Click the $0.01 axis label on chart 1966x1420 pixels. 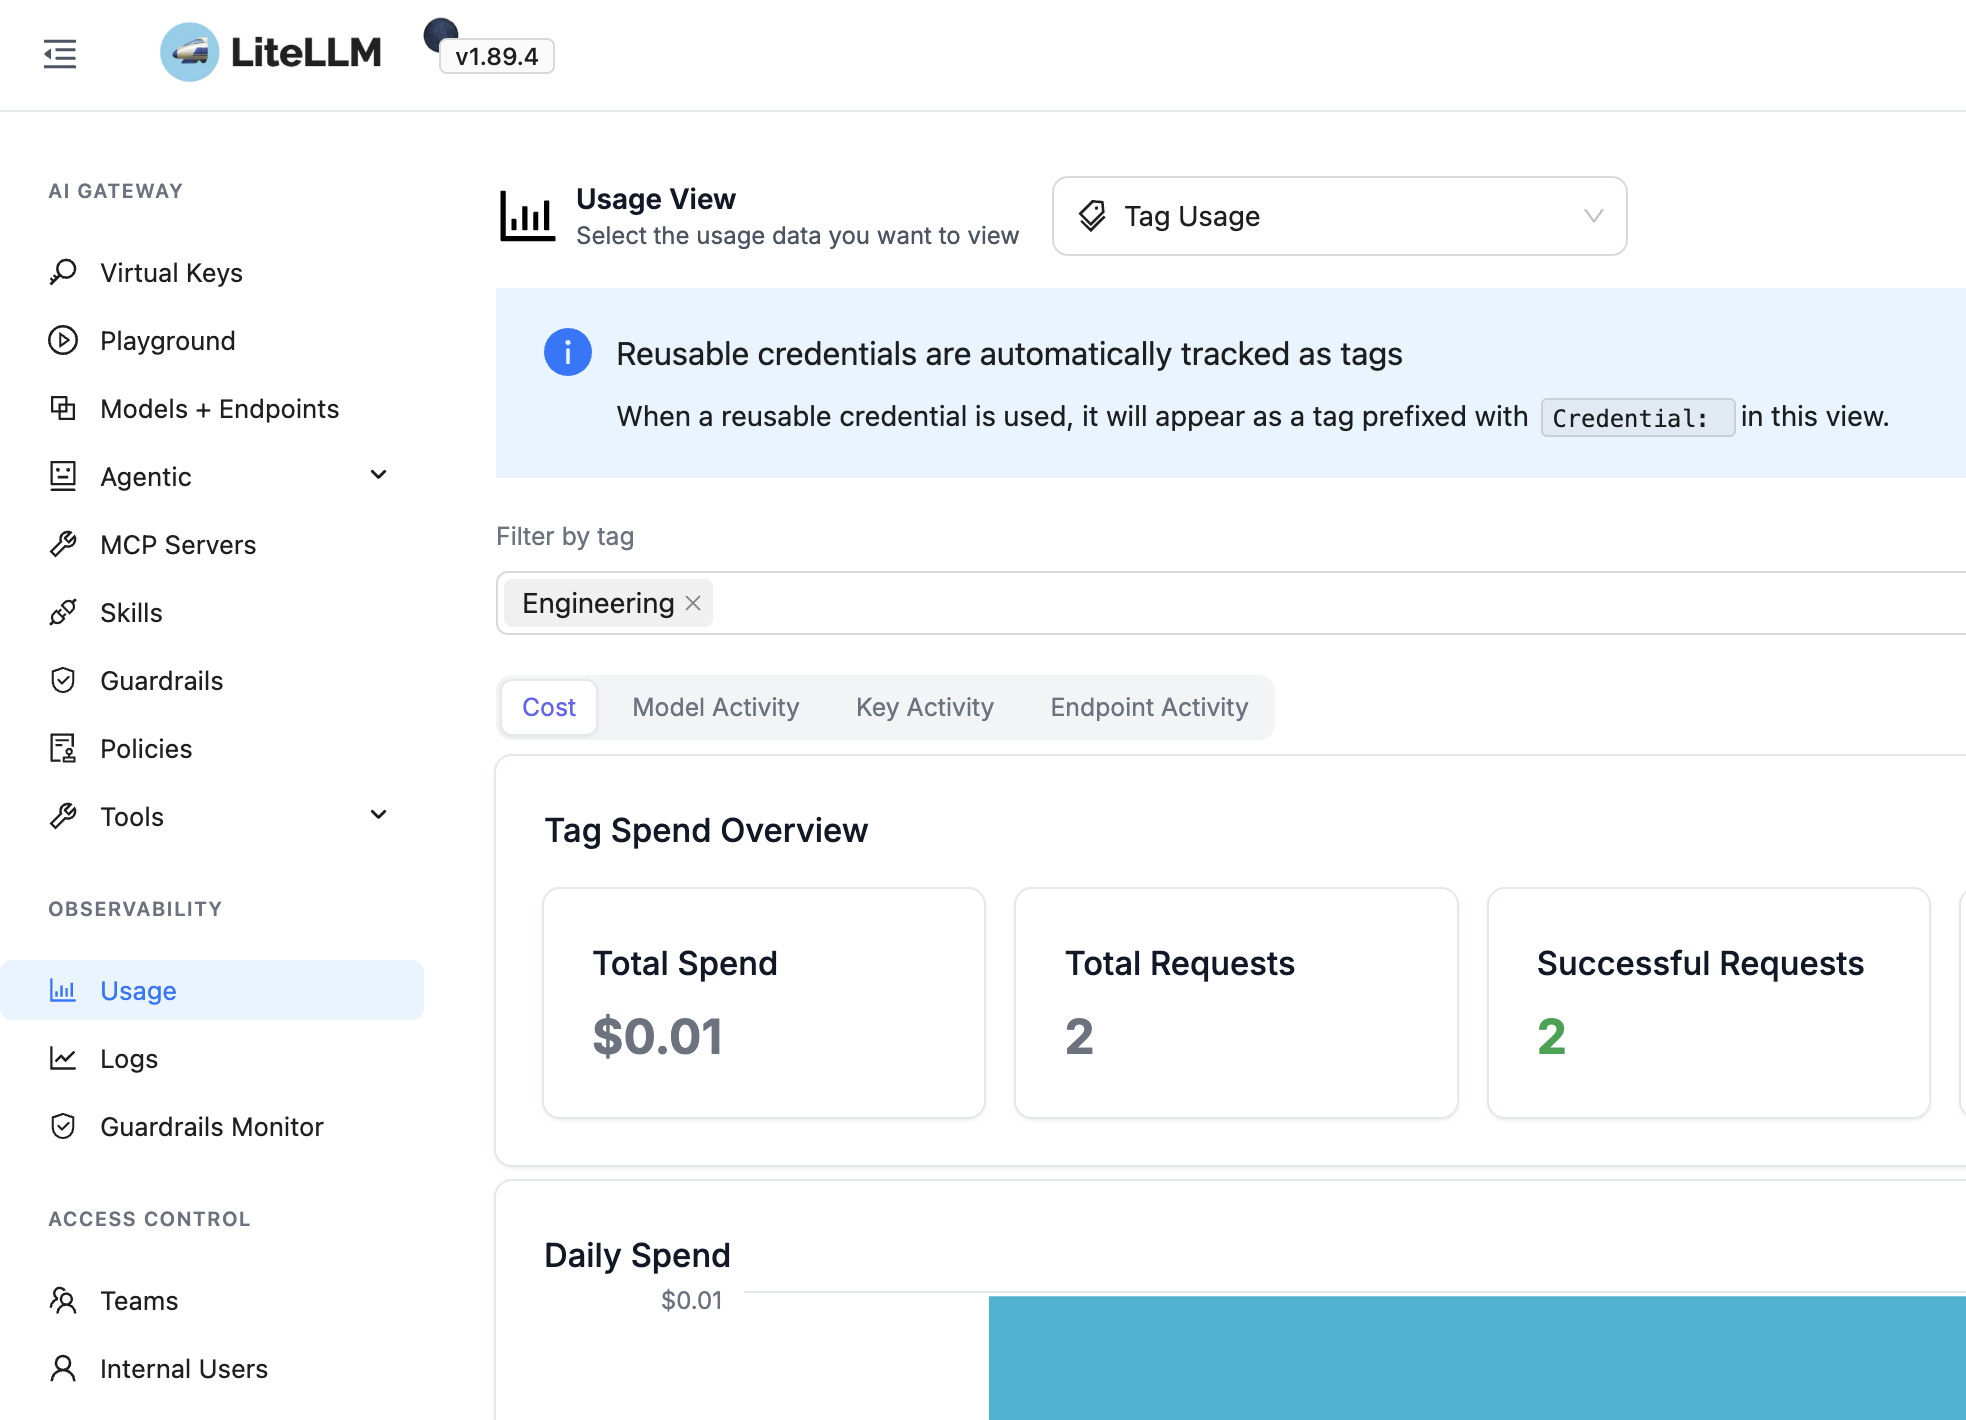click(691, 1300)
